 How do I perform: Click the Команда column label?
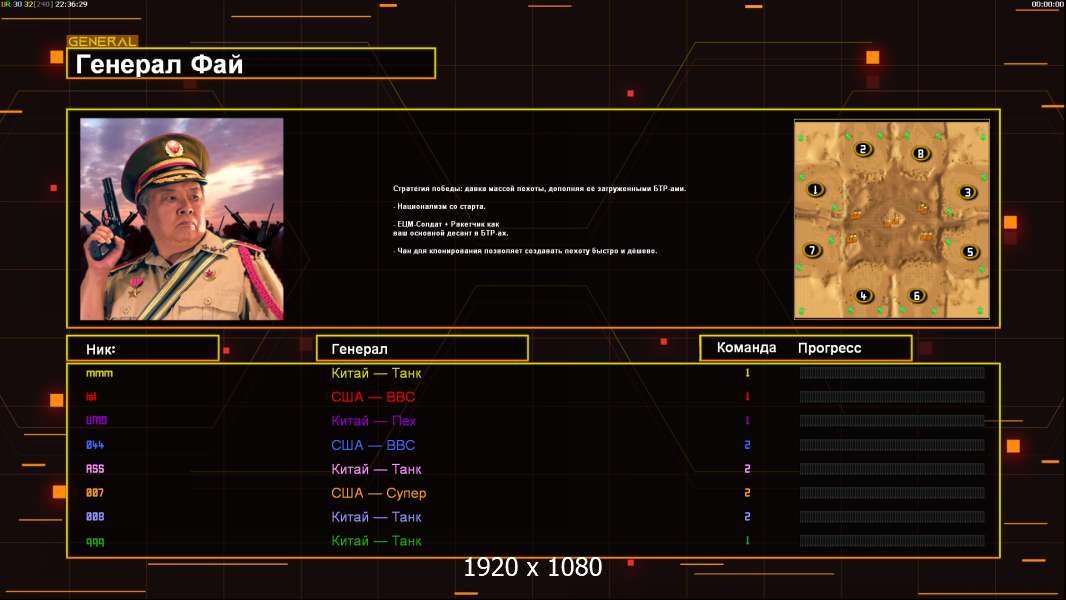[746, 348]
